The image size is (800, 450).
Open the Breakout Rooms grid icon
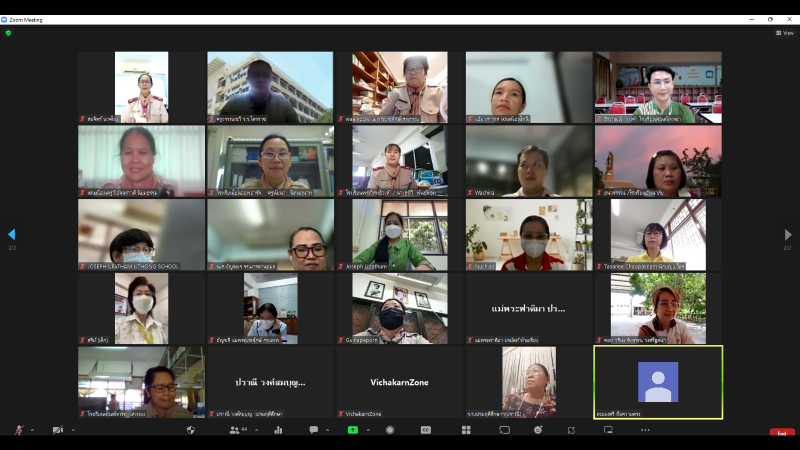tap(466, 430)
